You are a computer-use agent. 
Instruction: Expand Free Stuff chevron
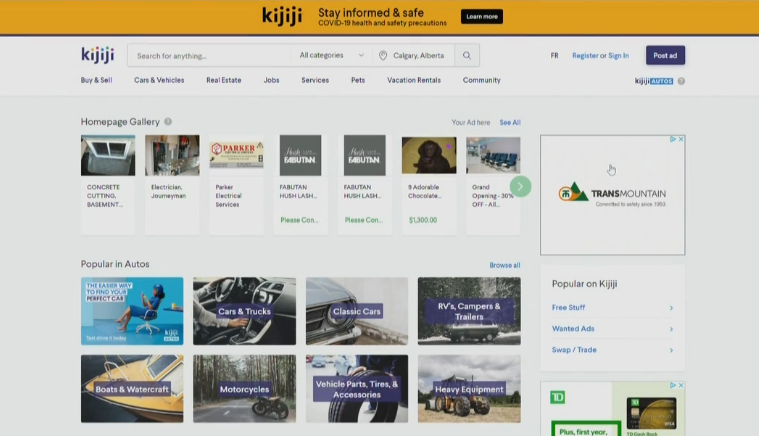pos(671,308)
